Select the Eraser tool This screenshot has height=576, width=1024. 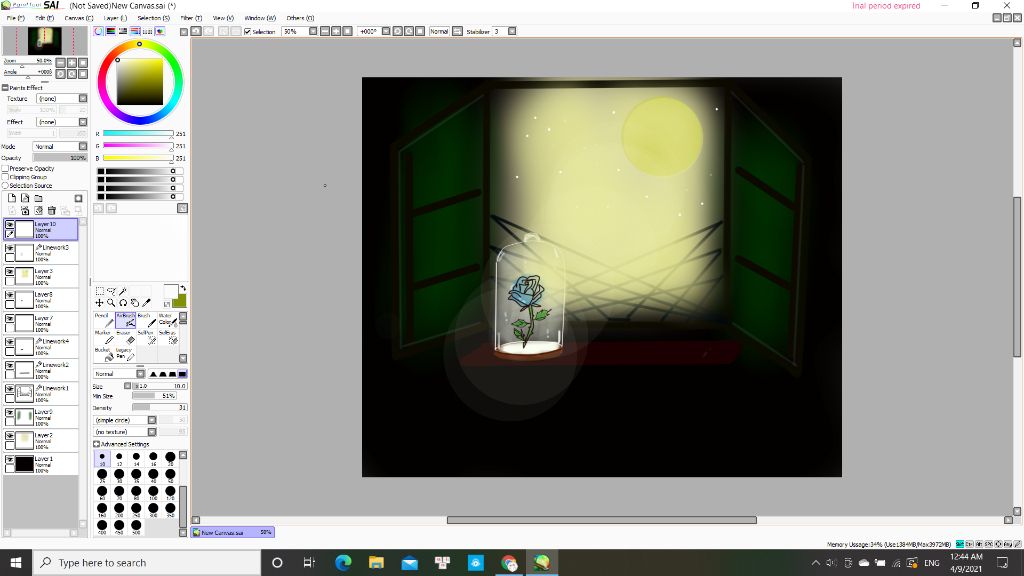click(x=125, y=336)
